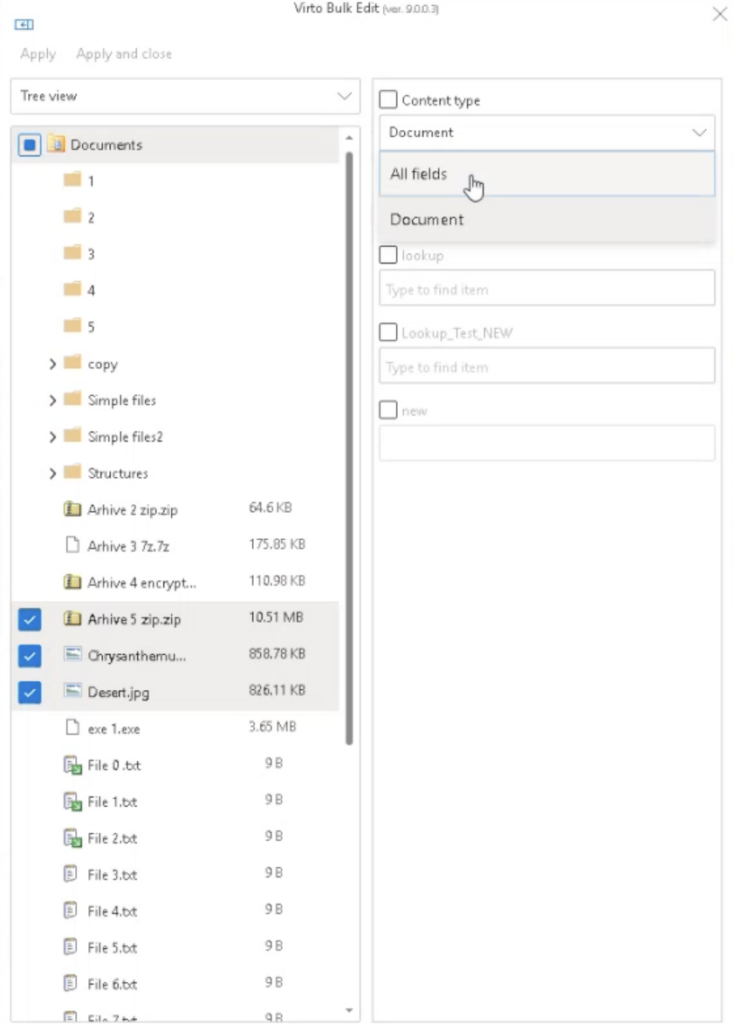
Task: Click the folder icon named 3
Action: [72, 253]
